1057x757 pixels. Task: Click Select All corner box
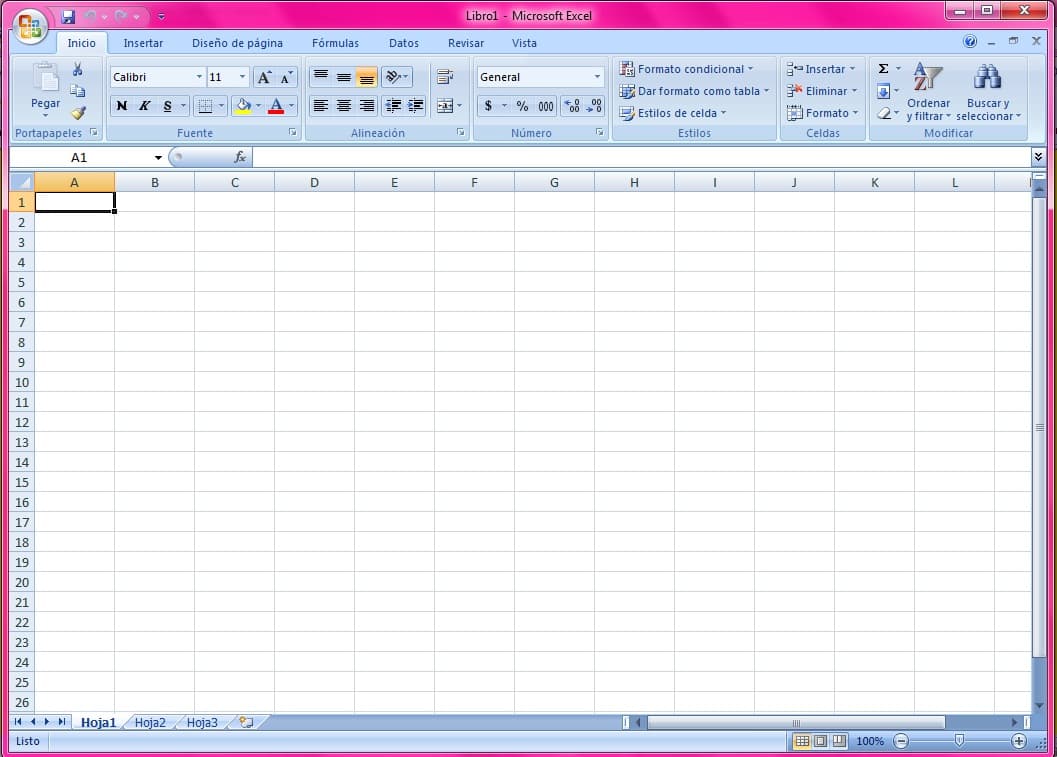coord(22,183)
